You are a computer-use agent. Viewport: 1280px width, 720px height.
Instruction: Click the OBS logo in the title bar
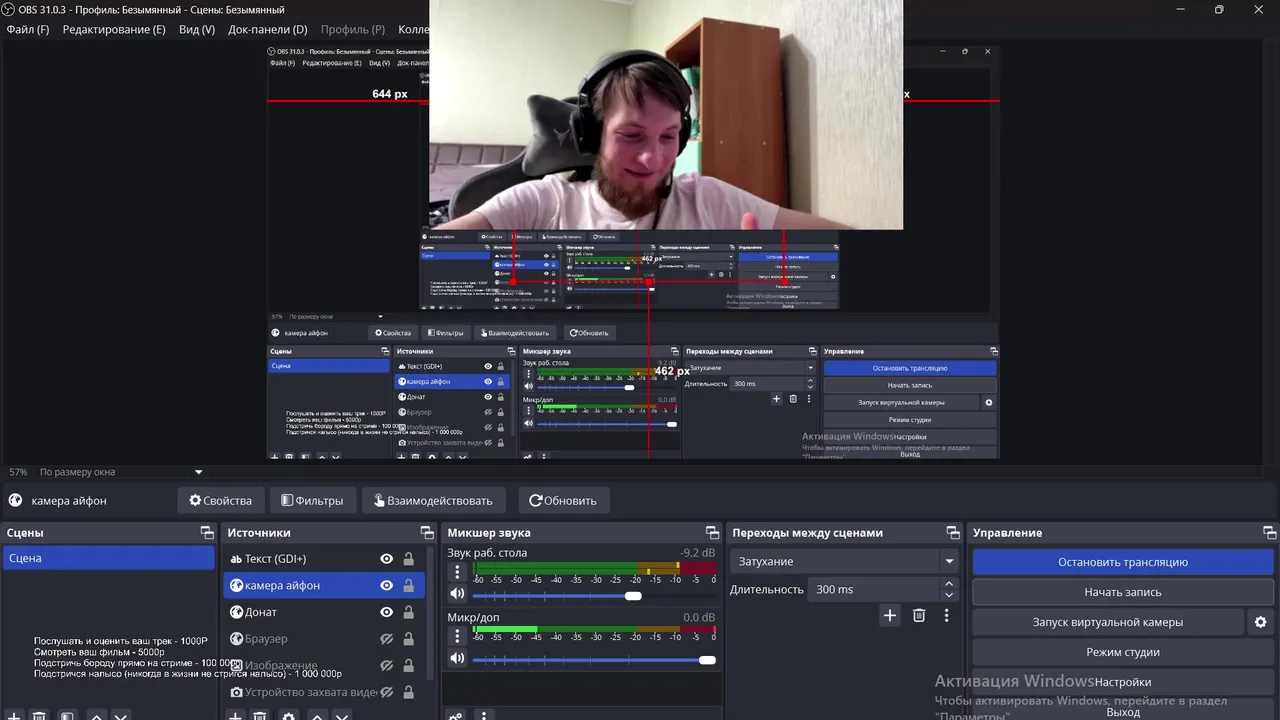tap(9, 10)
